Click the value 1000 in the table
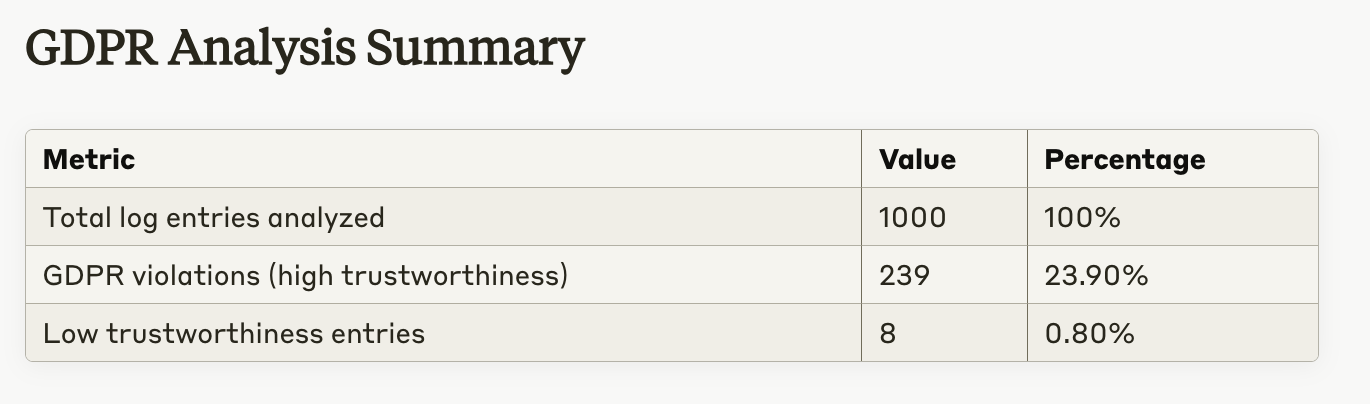This screenshot has width=1370, height=404. (912, 217)
